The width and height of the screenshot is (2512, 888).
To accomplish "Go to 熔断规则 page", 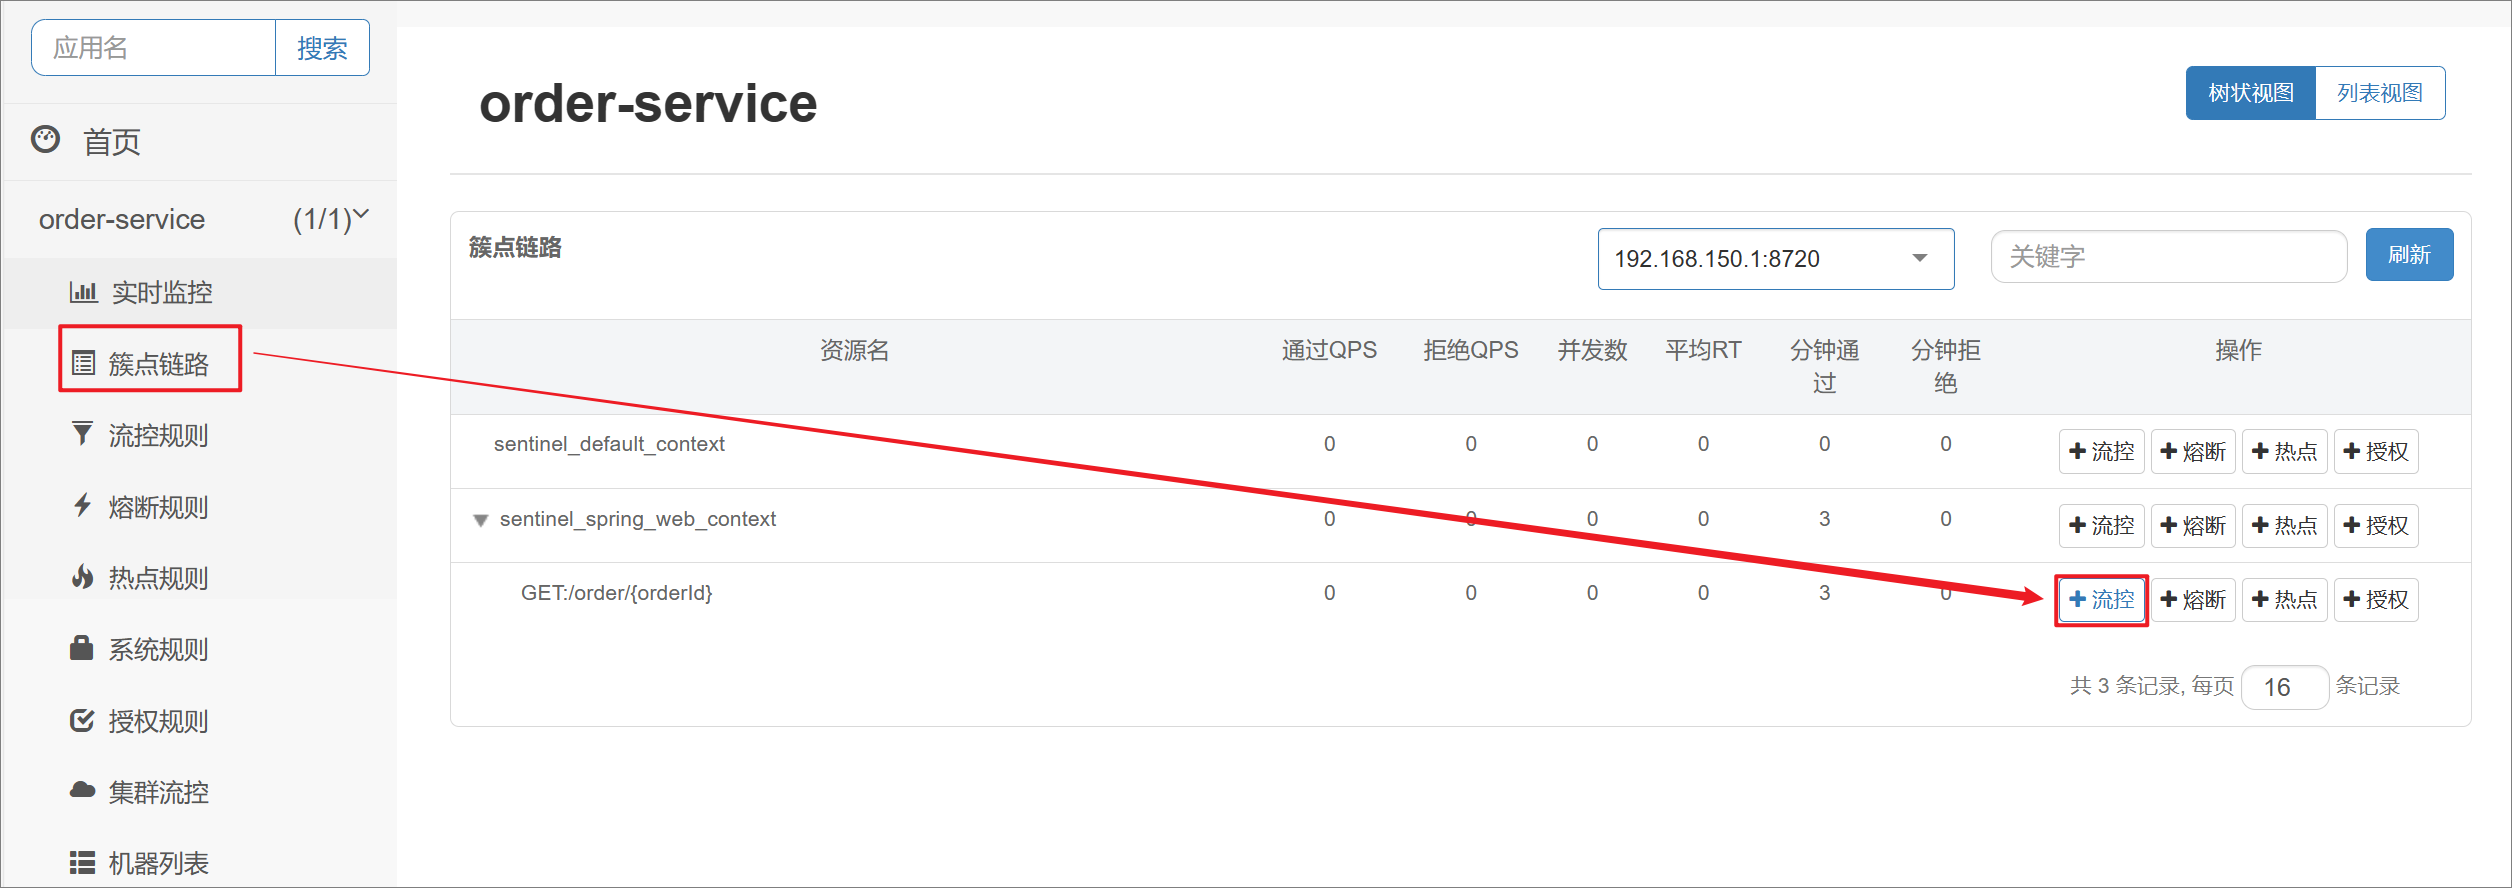I will point(158,507).
